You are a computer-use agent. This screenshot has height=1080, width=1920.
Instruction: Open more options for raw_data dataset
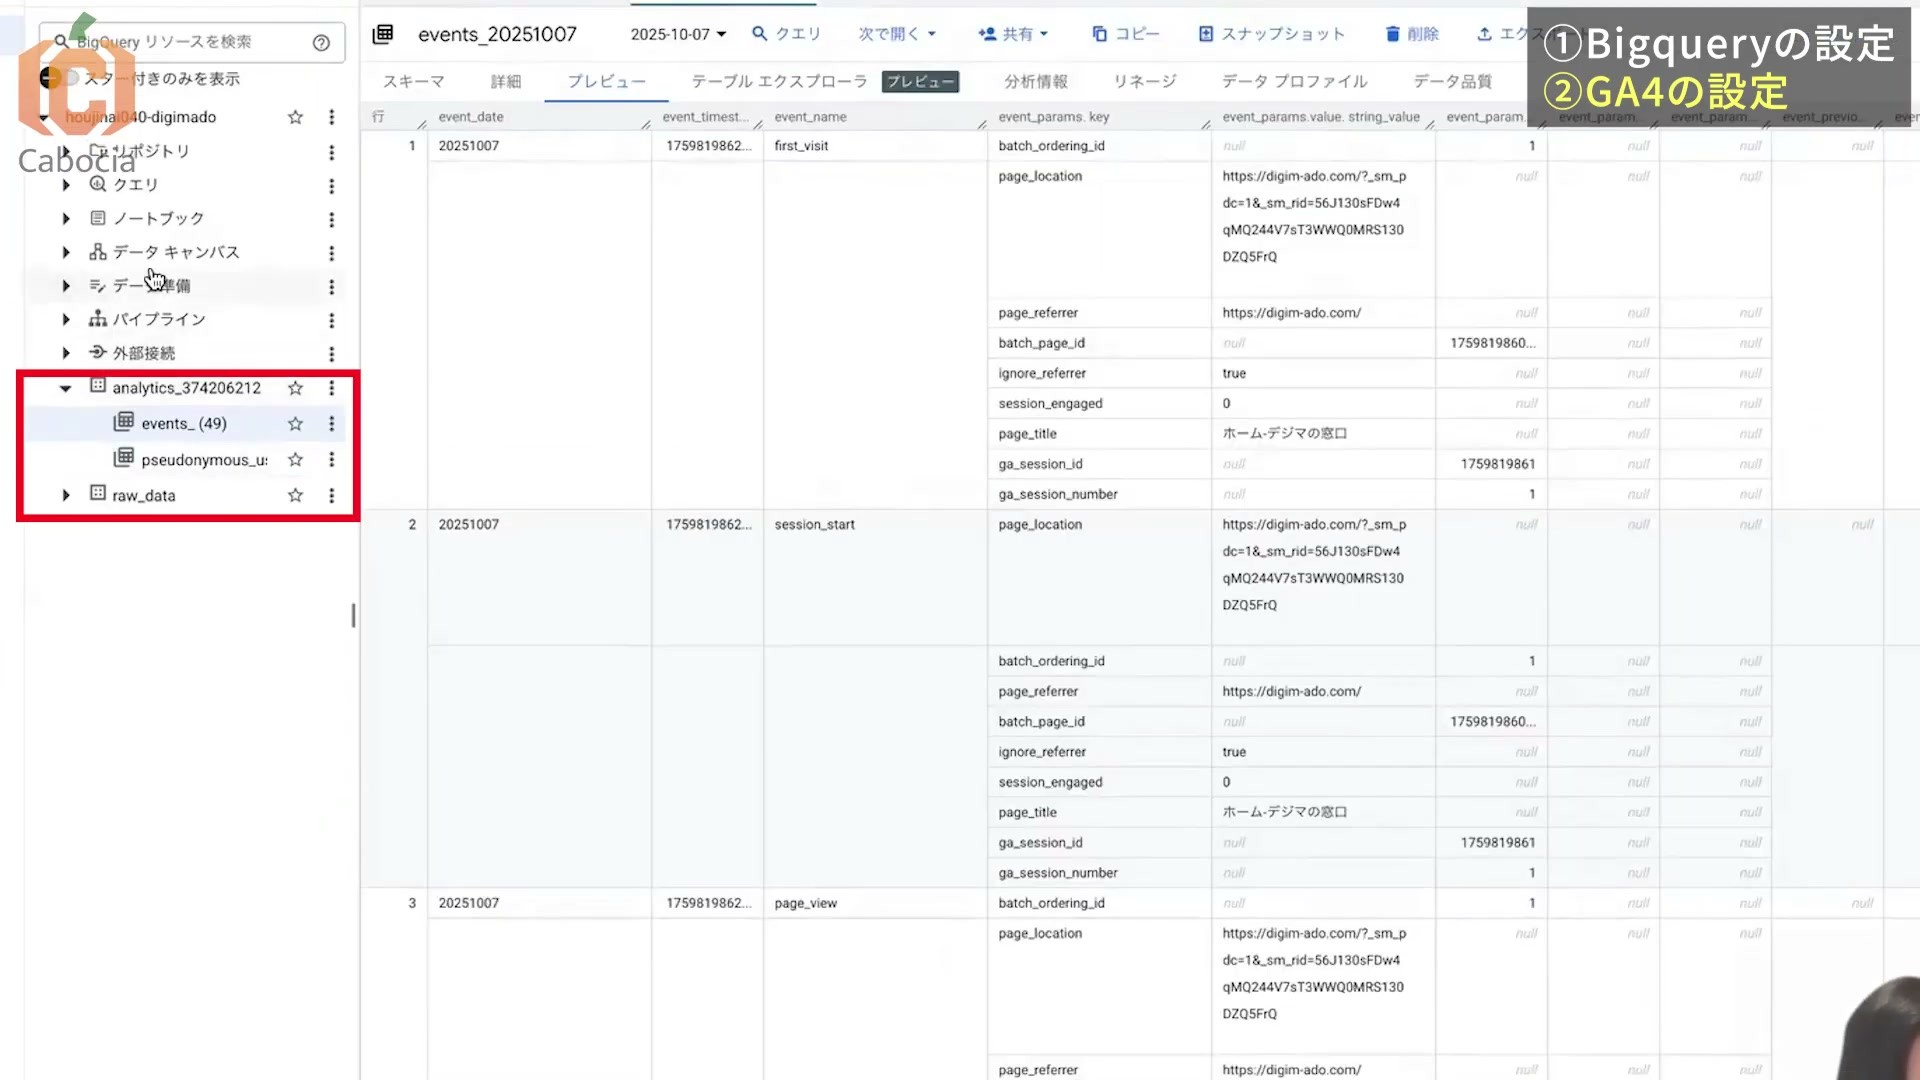(331, 496)
